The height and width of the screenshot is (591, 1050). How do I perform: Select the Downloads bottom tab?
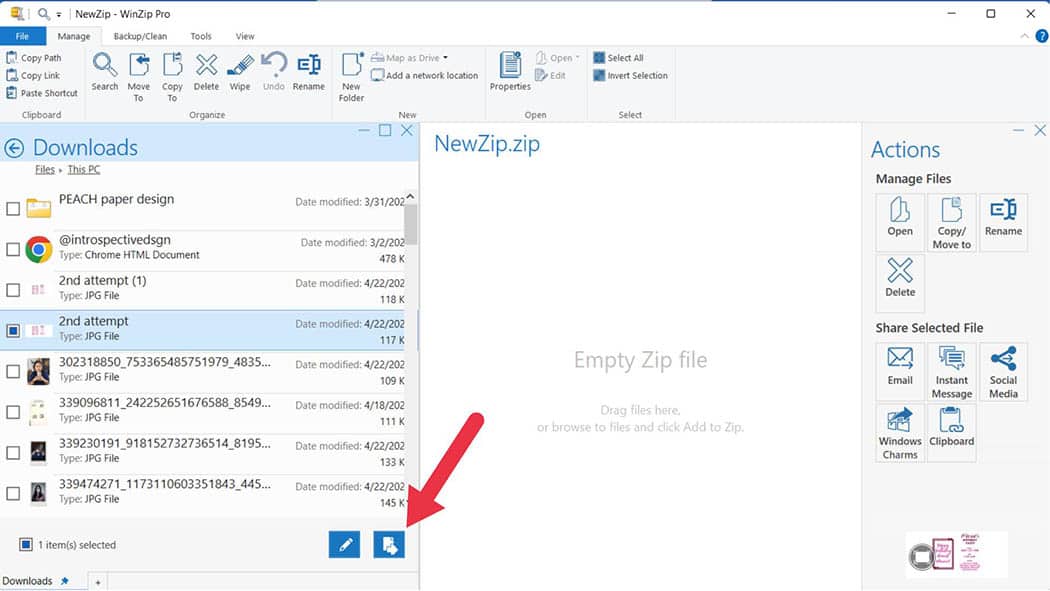35,581
